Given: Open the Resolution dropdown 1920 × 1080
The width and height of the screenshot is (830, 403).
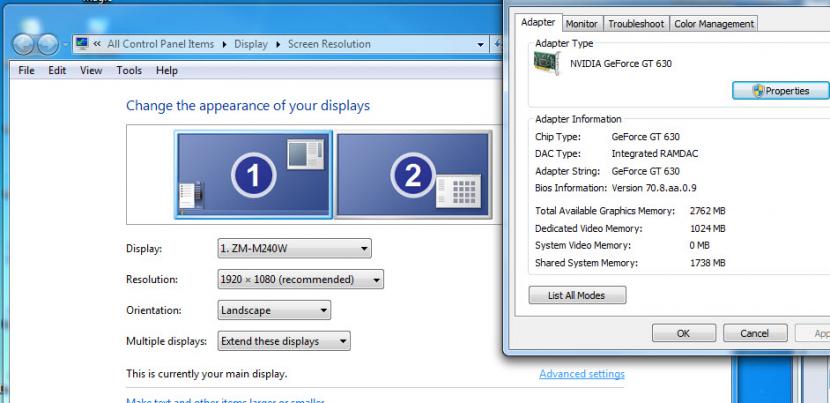Looking at the screenshot, I should [x=300, y=280].
